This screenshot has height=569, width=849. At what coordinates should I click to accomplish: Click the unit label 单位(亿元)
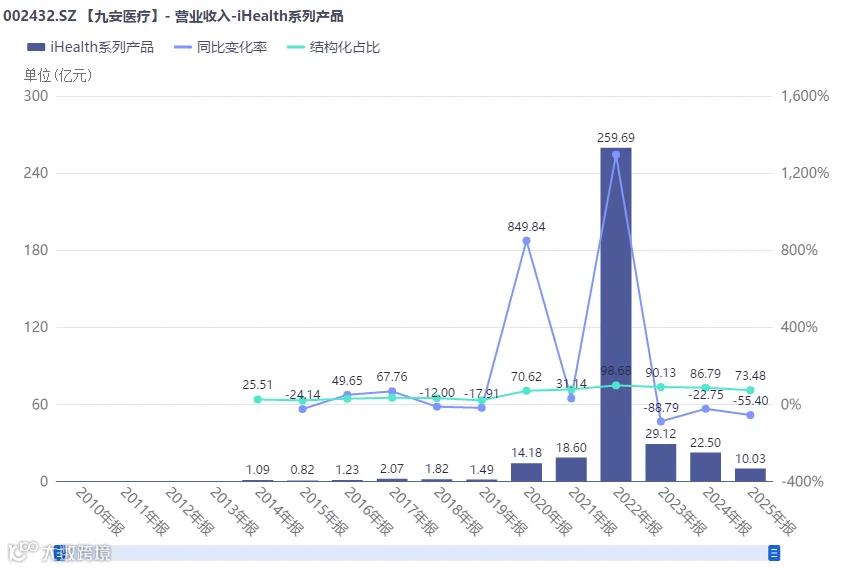57,75
